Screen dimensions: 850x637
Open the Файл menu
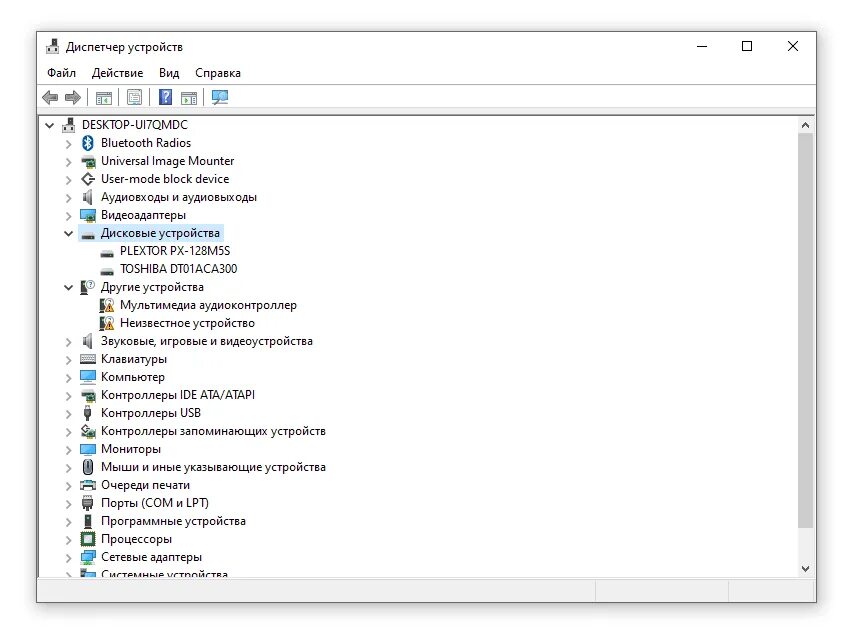click(61, 73)
